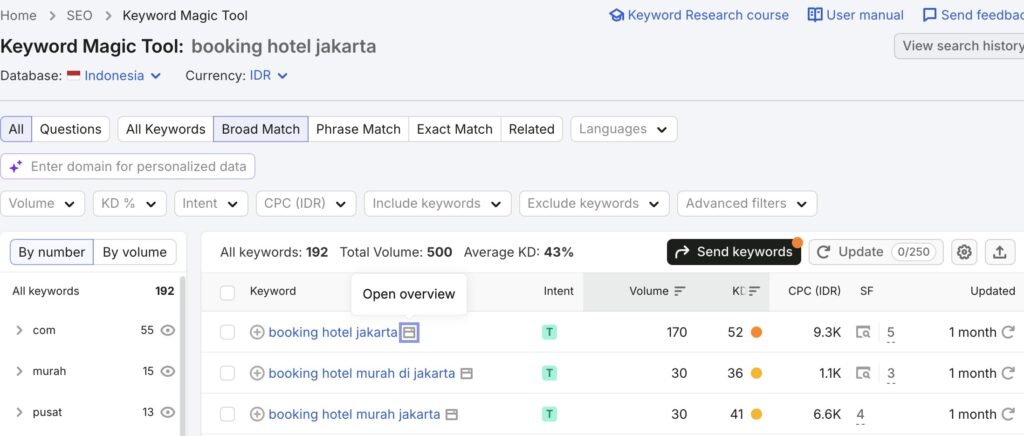The height and width of the screenshot is (436, 1024).
Task: Click SF value 5 in first row
Action: [891, 332]
